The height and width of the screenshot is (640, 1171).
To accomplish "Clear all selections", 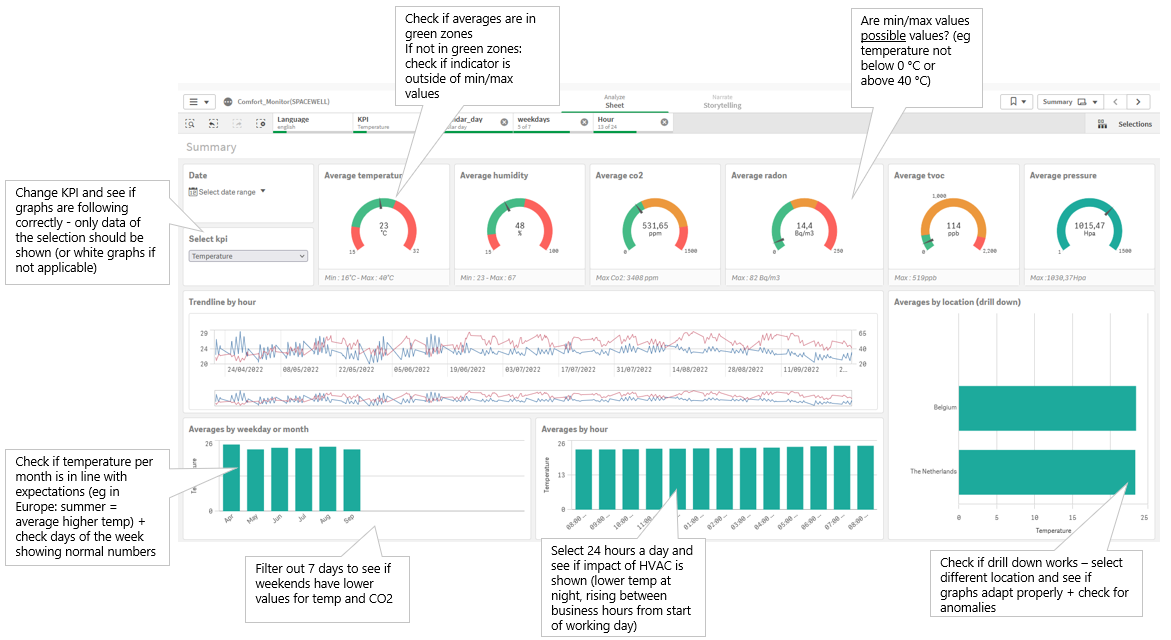I will coord(261,123).
